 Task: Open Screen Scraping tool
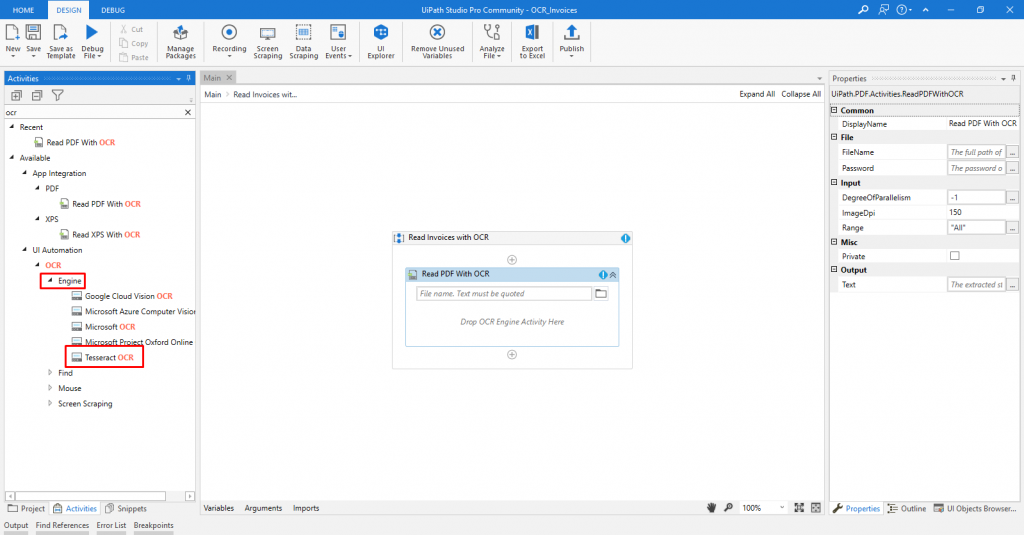268,42
